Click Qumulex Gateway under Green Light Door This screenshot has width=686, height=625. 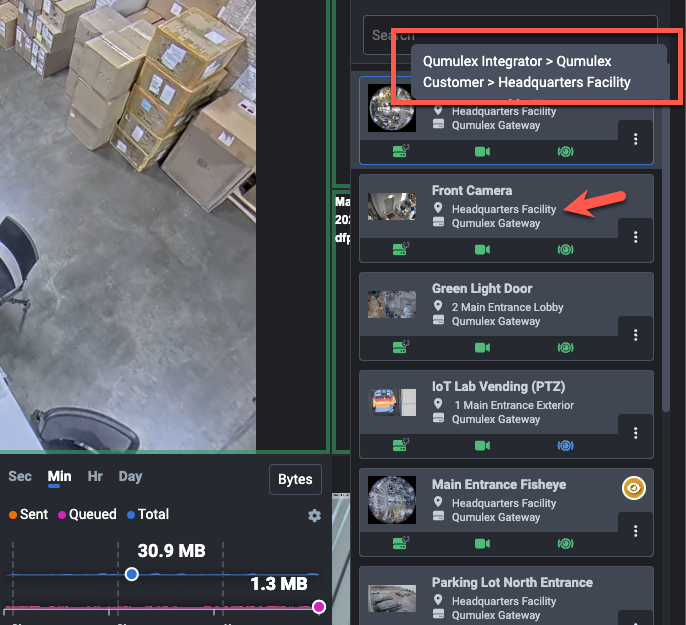pos(496,321)
